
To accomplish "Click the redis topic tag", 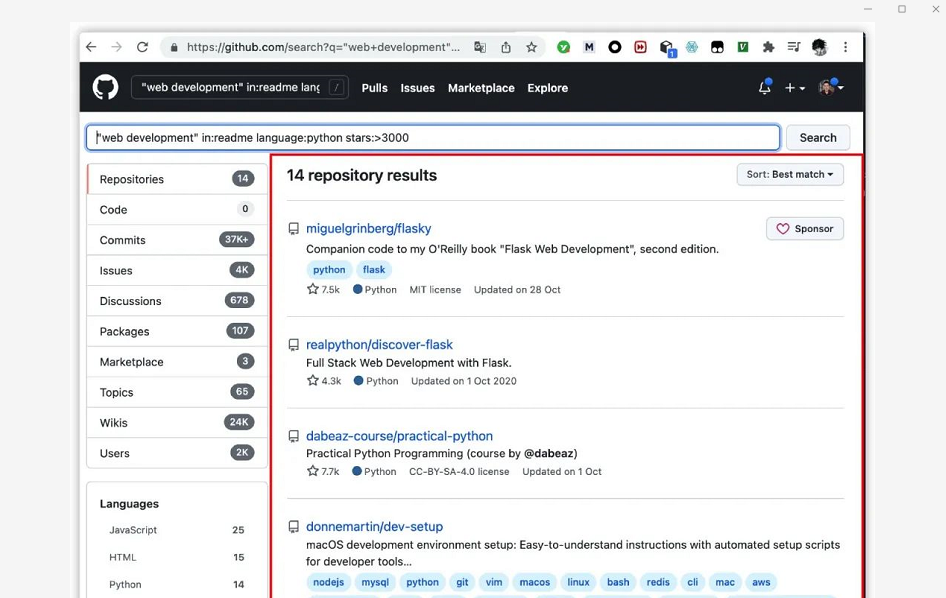I will [658, 582].
